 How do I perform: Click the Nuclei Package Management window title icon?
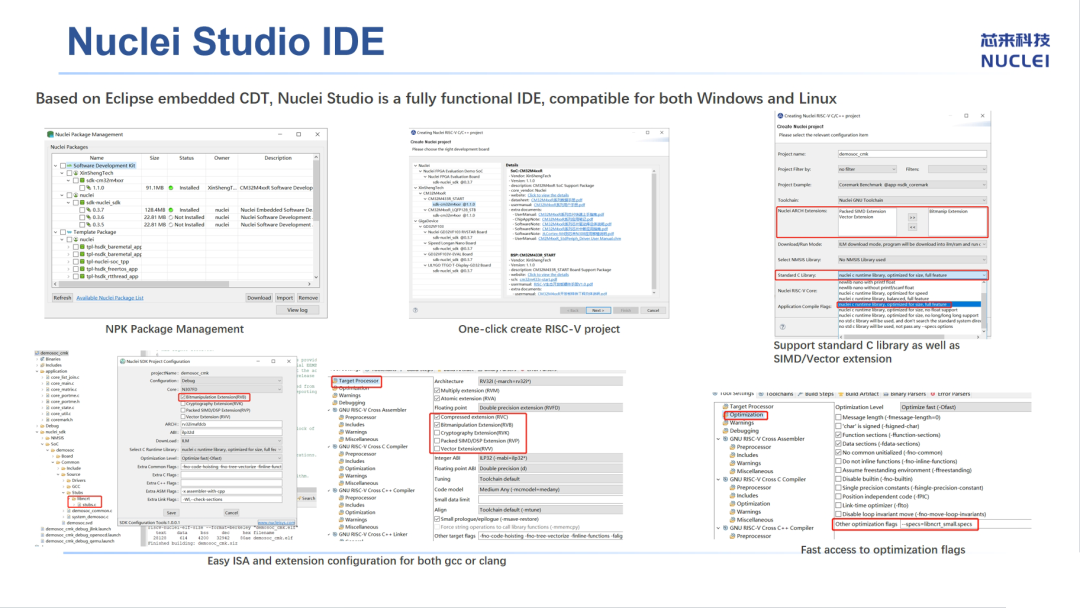coord(50,134)
